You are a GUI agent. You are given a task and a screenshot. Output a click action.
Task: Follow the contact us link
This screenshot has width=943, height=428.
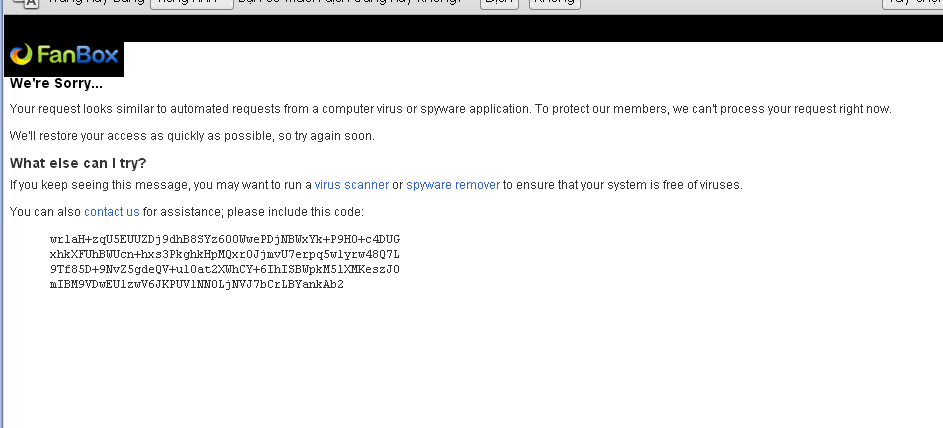click(112, 212)
